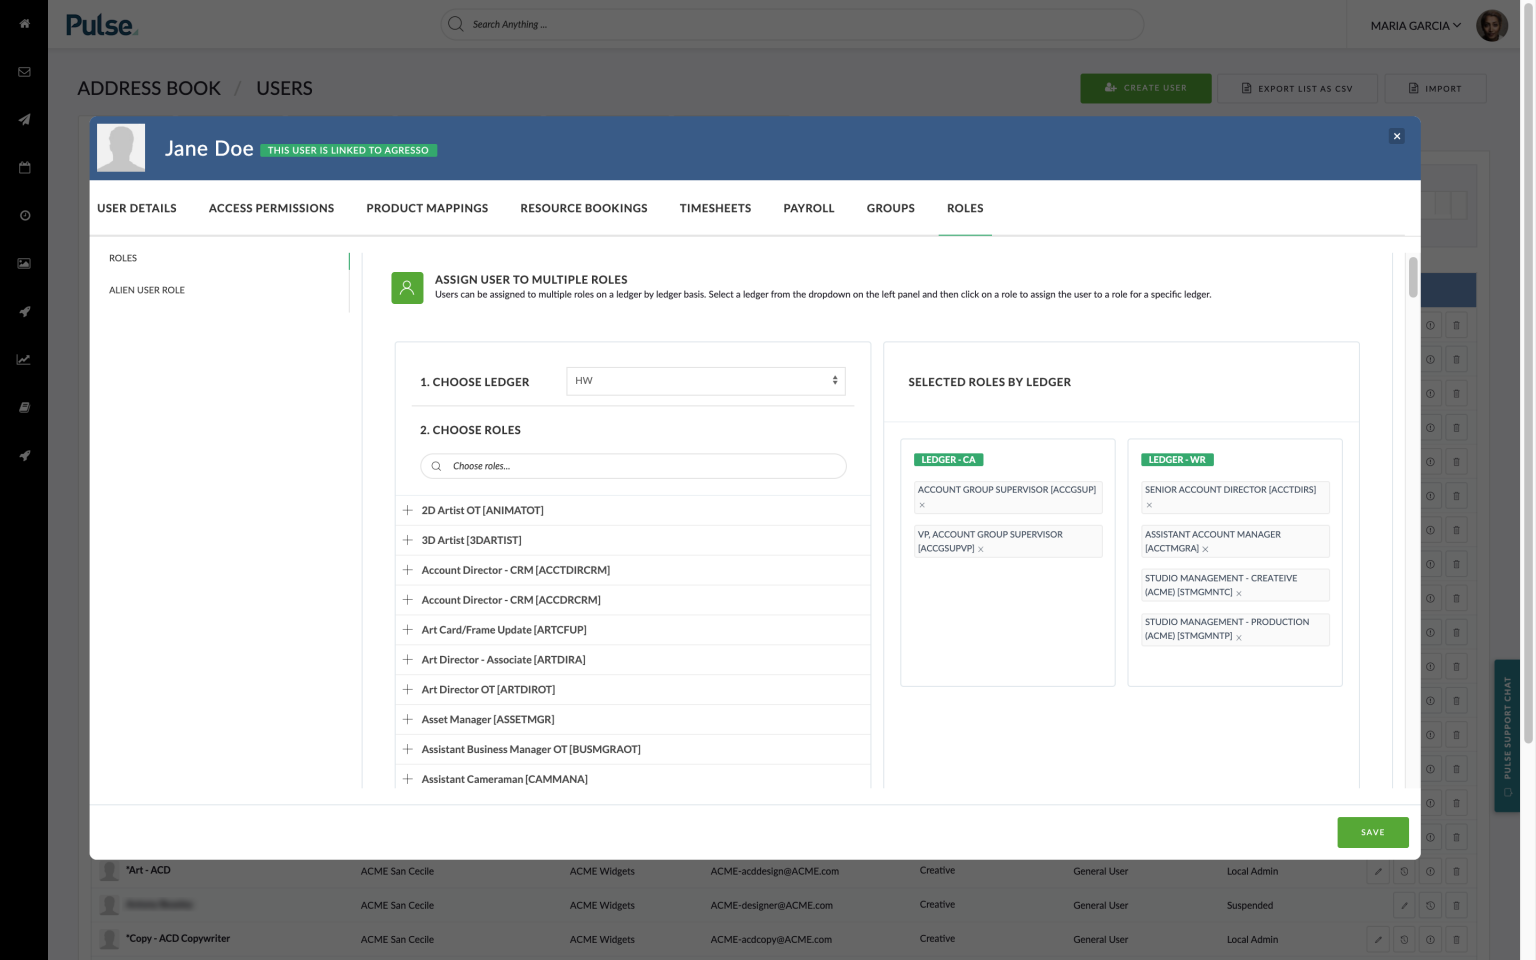Screen dimensions: 1536x960
Task: Select Alien User Role in left panel
Action: 146,290
